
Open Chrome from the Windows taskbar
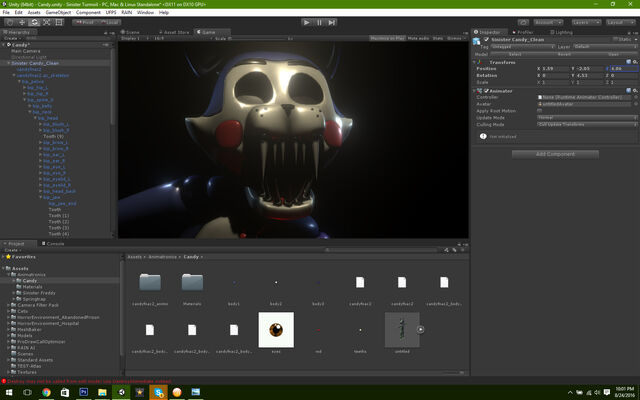[x=46, y=392]
